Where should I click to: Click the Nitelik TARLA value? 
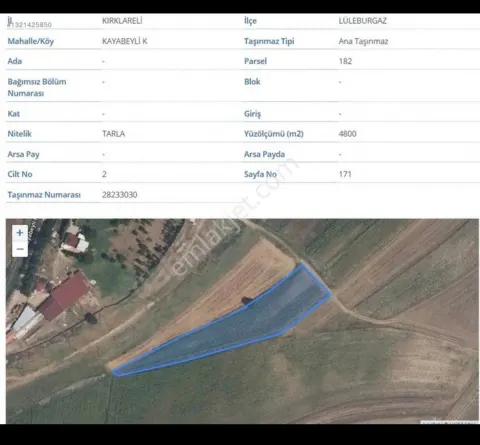[x=113, y=134]
